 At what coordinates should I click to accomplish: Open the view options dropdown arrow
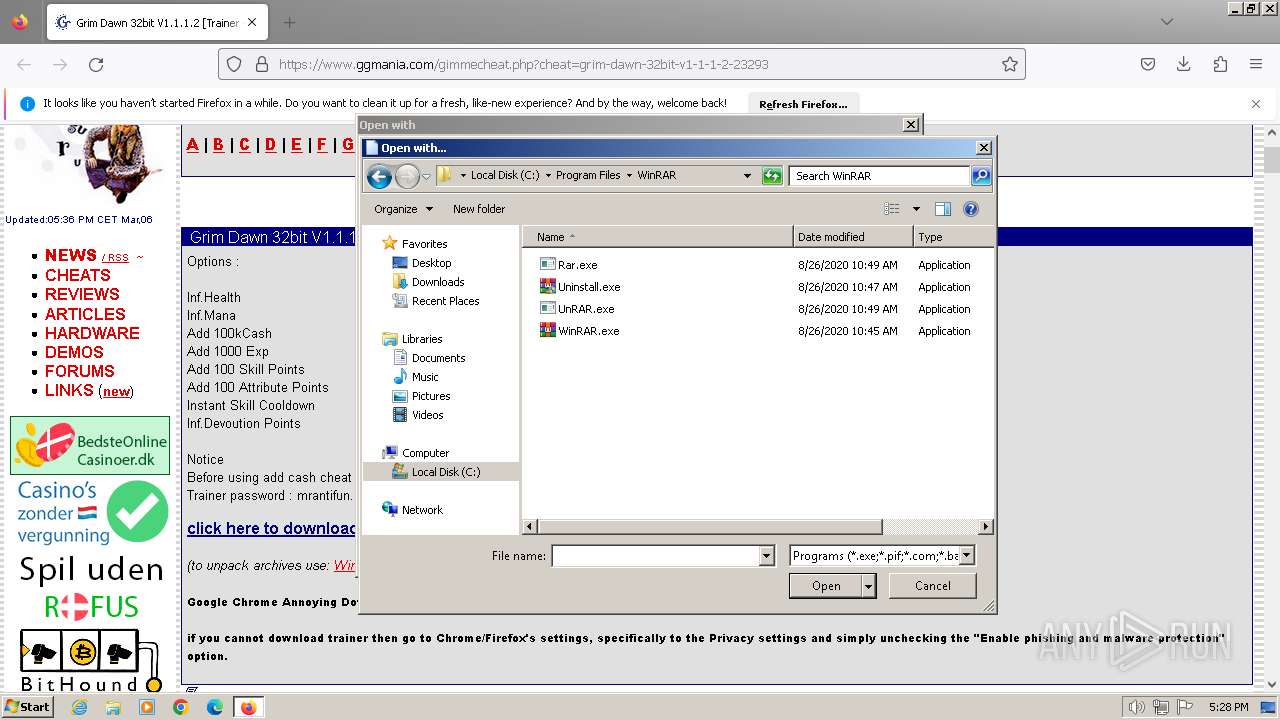pos(916,209)
